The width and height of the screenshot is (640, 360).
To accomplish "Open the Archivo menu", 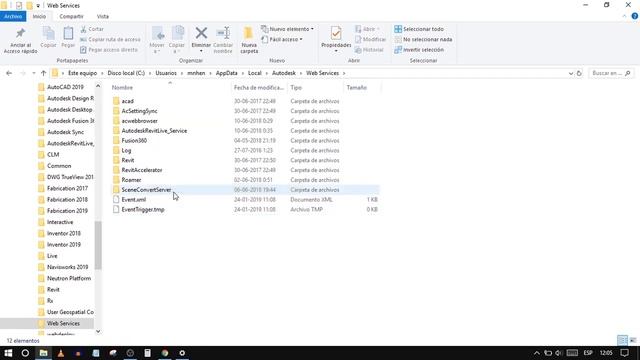I will click(x=13, y=16).
